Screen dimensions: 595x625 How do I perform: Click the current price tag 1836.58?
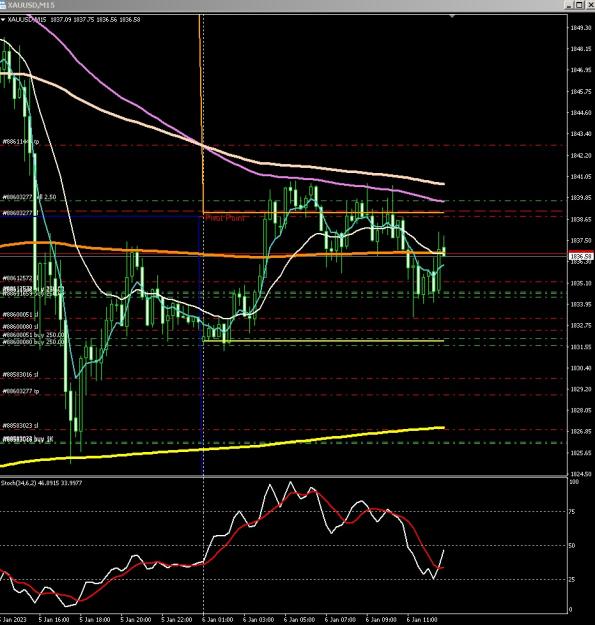(x=581, y=256)
